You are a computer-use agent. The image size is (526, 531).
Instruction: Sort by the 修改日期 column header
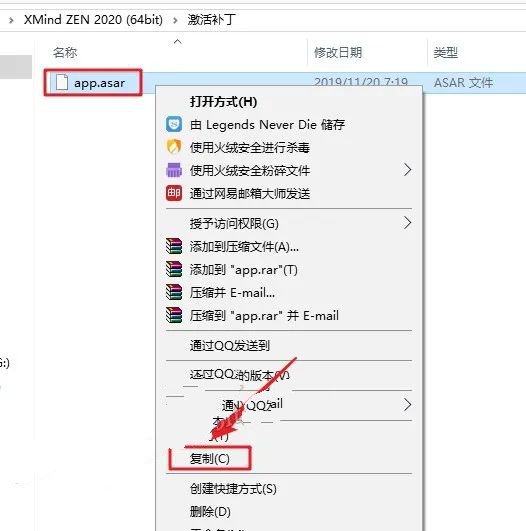(338, 52)
